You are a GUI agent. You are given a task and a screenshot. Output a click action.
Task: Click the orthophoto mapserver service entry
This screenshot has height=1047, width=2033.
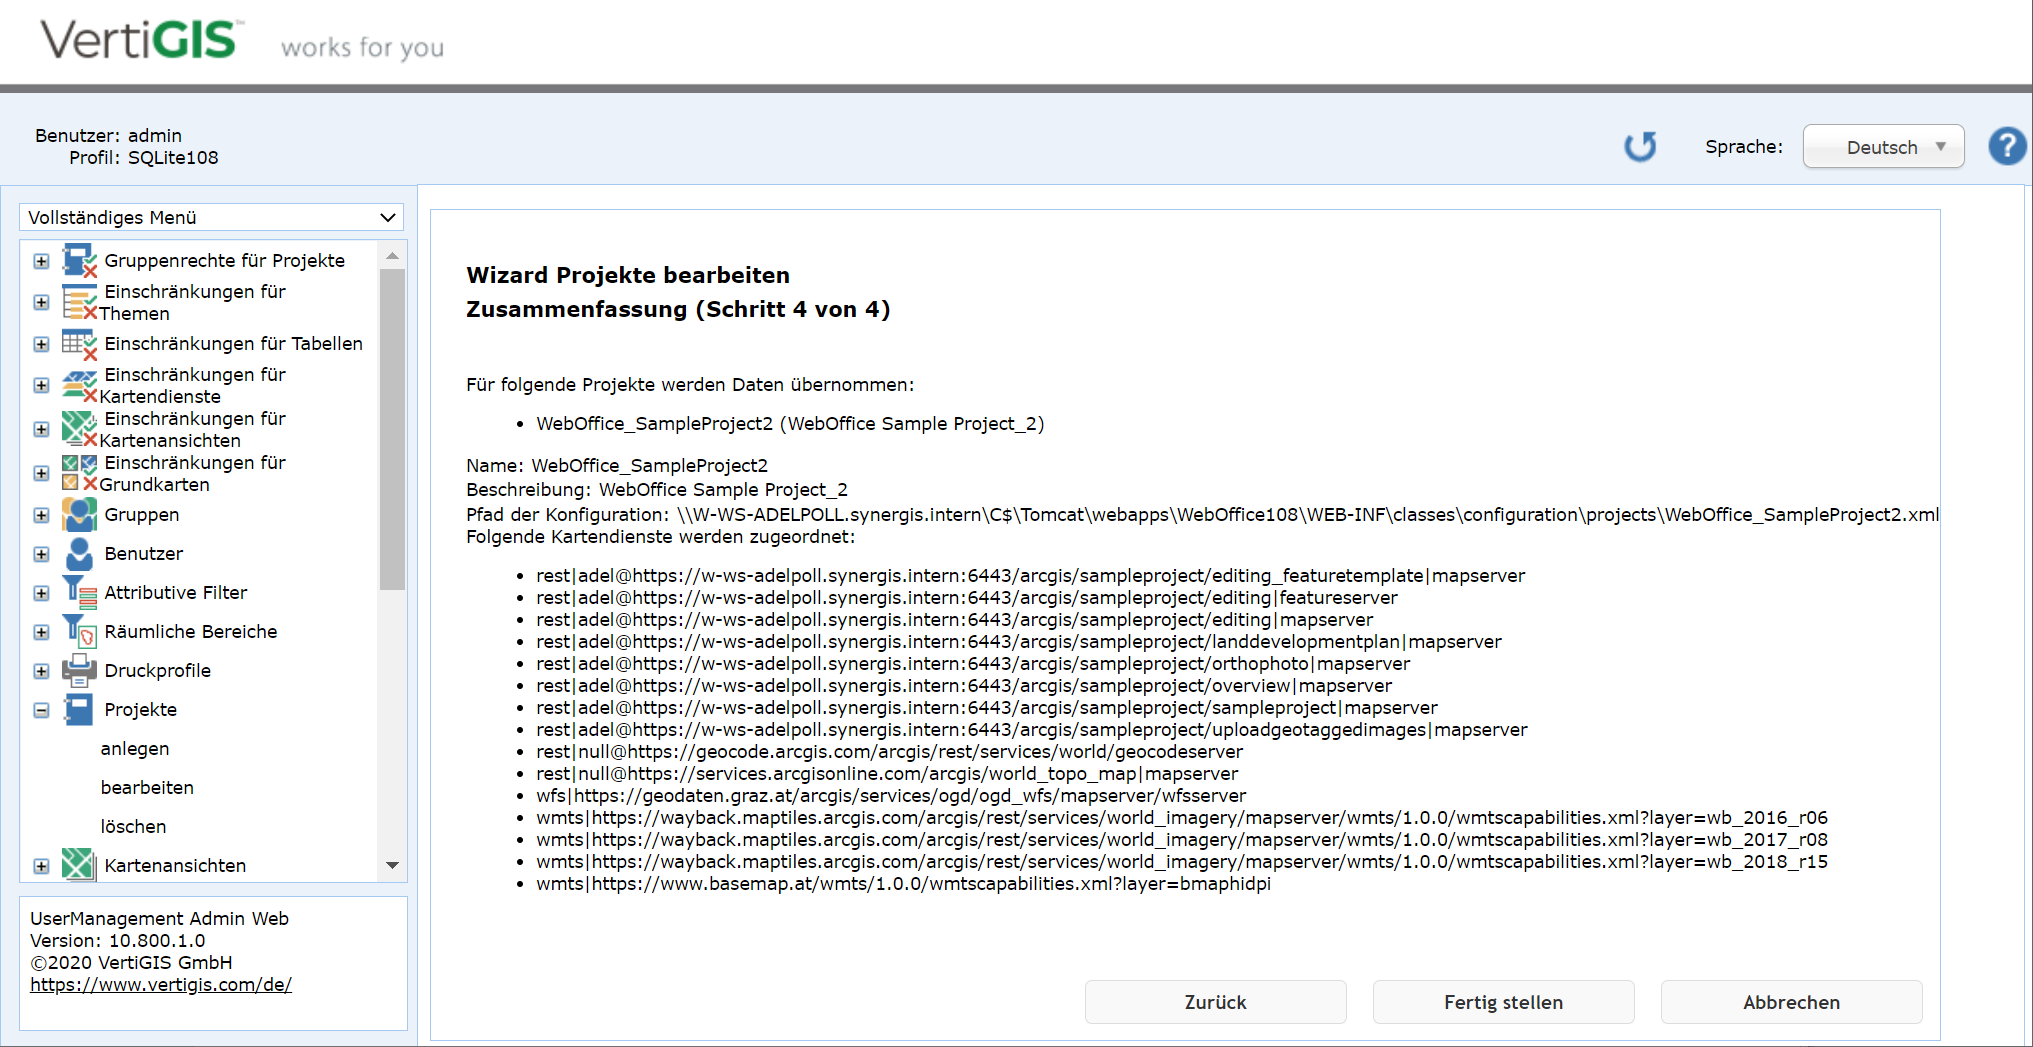(973, 664)
